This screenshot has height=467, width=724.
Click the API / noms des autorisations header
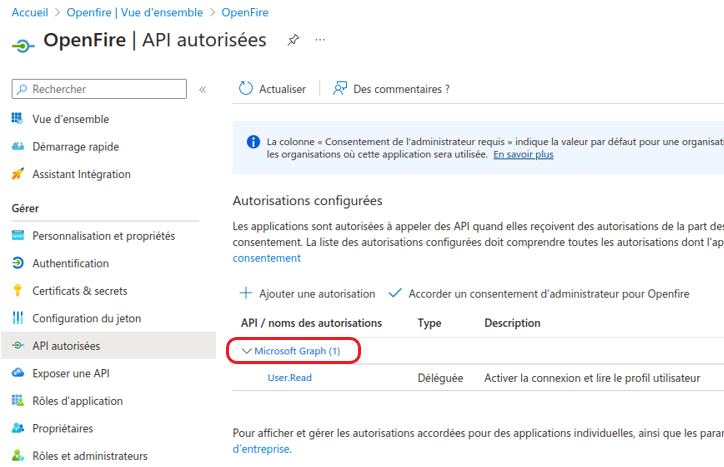[311, 323]
